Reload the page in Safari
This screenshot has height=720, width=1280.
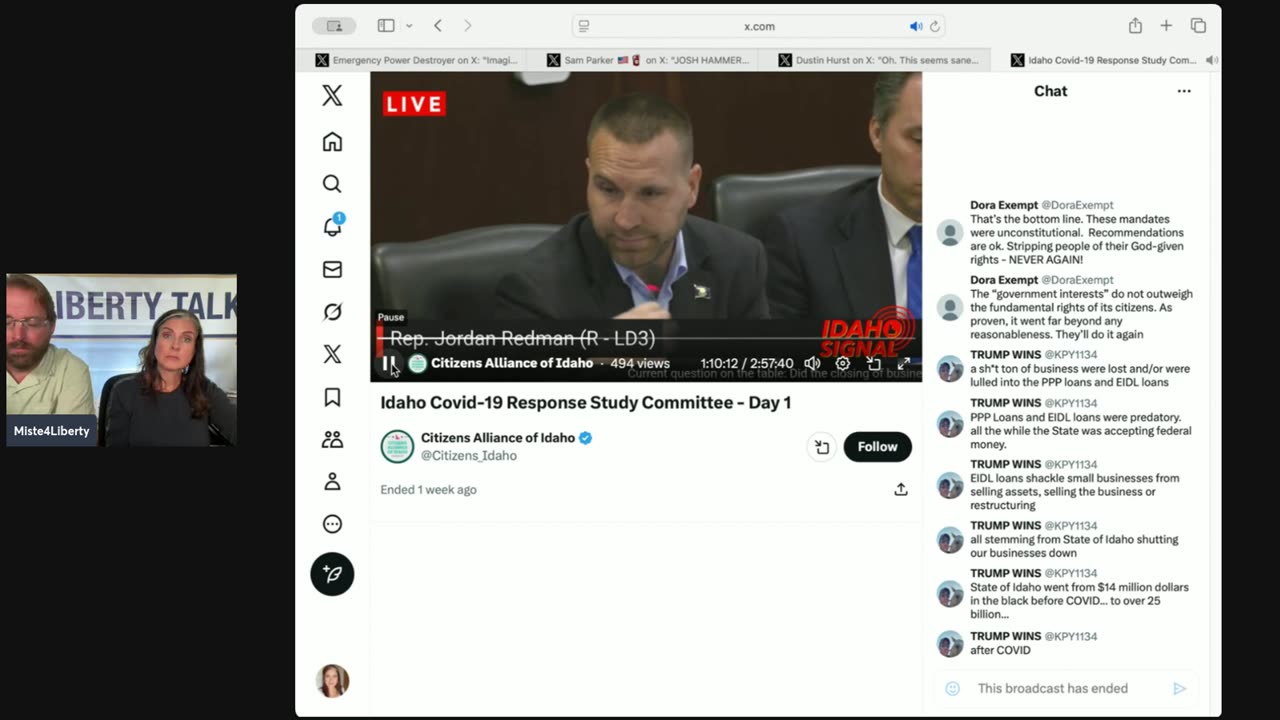click(x=935, y=26)
